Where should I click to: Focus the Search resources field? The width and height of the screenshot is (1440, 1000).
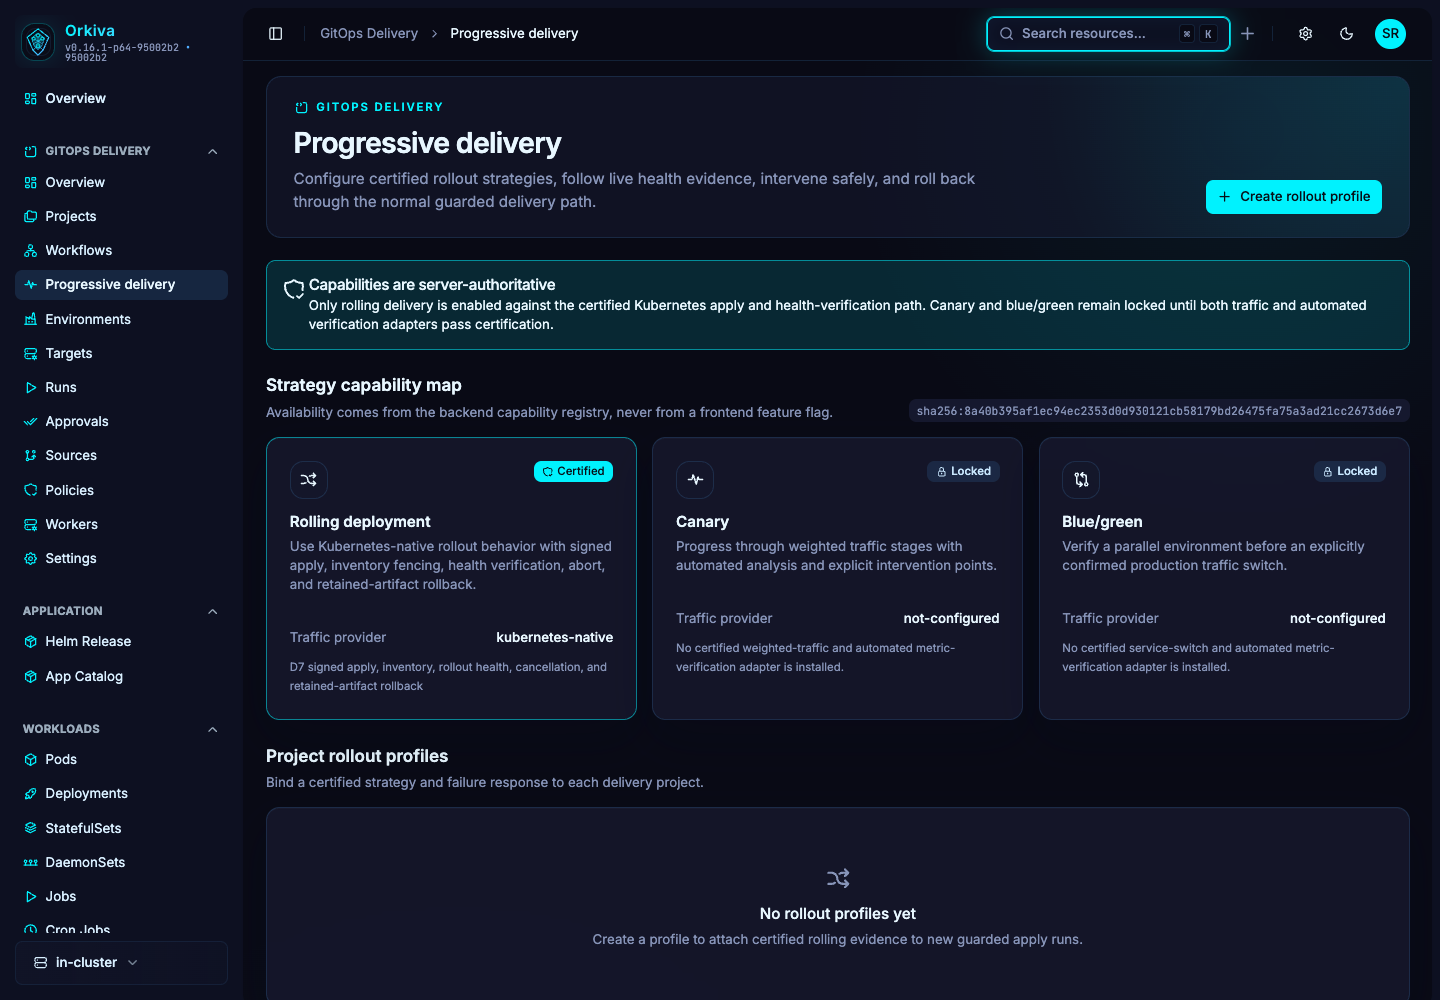[x=1108, y=34]
